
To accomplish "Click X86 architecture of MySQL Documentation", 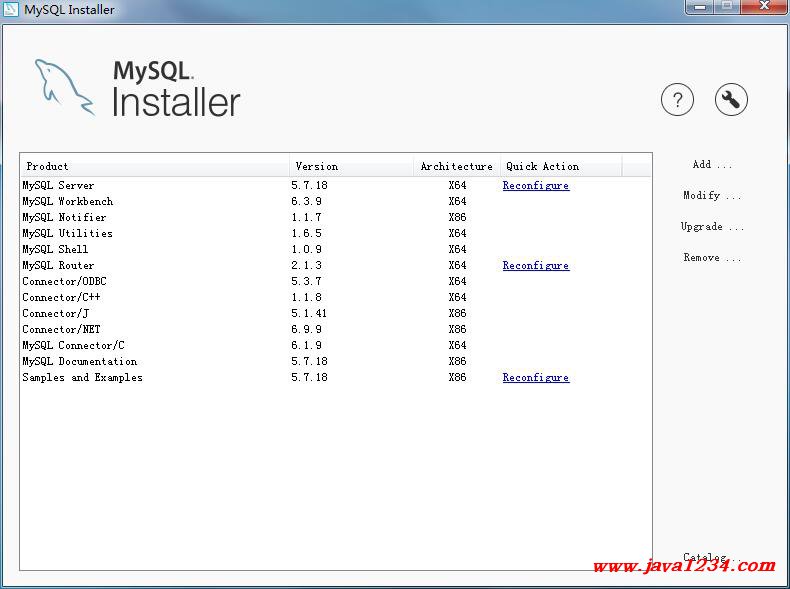I will [457, 361].
